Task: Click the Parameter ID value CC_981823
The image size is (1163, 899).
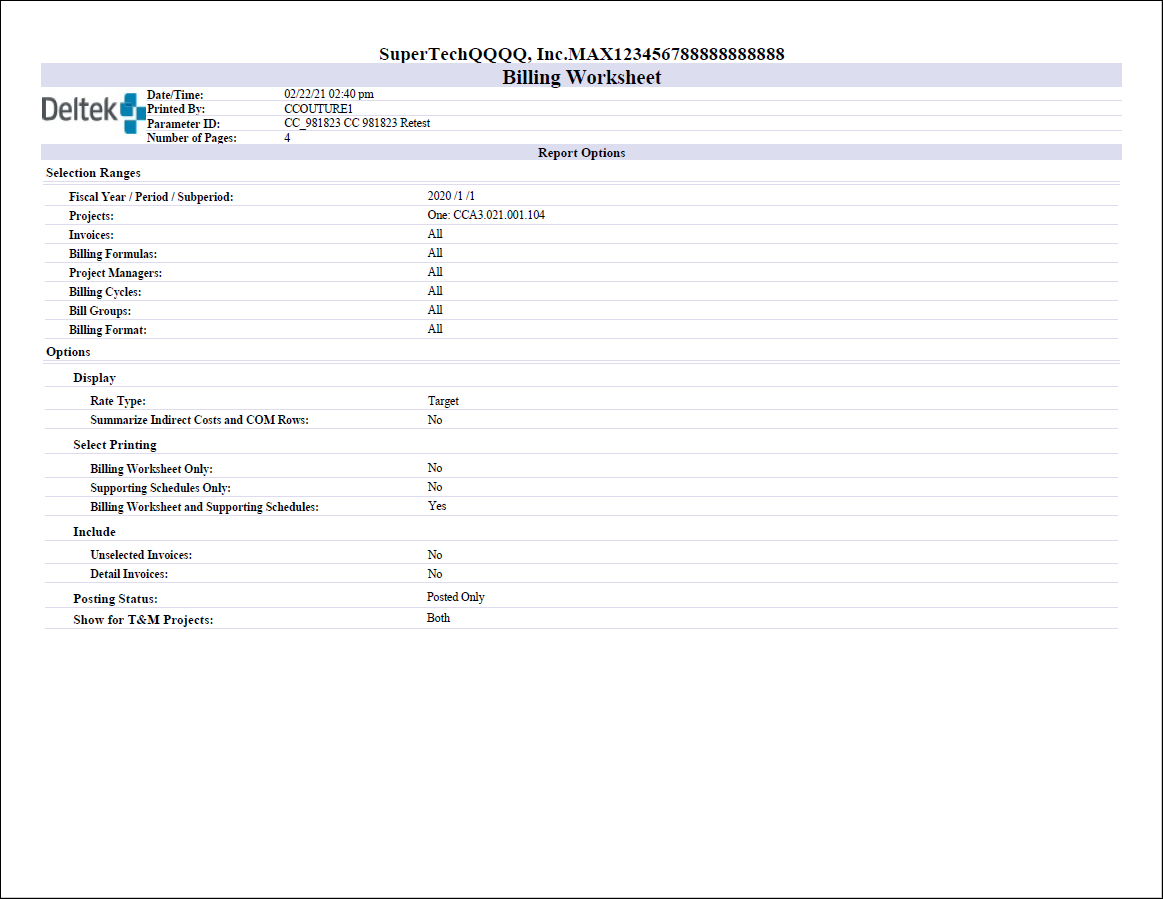Action: [x=357, y=123]
